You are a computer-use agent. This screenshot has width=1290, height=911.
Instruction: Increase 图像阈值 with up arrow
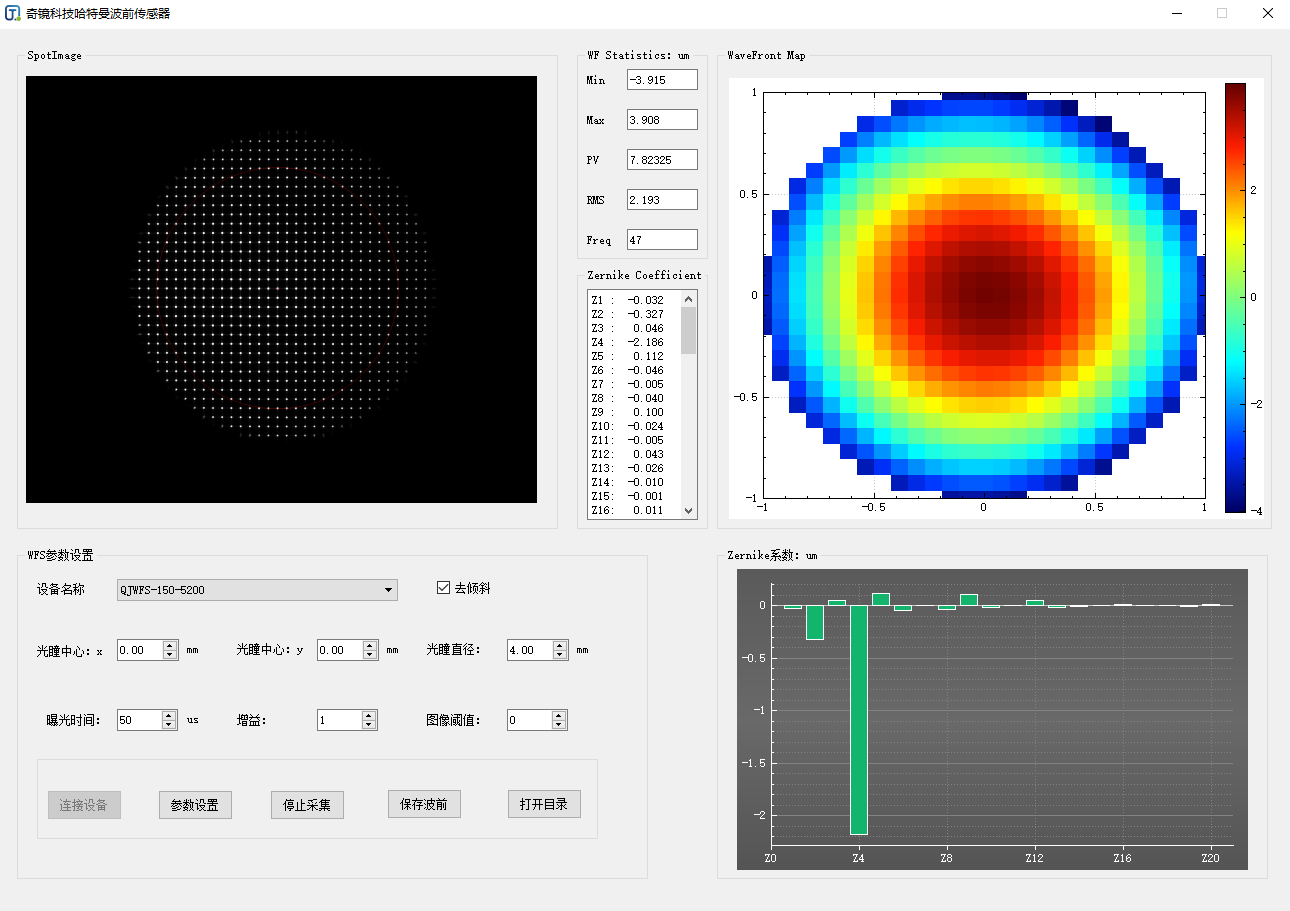(x=559, y=715)
